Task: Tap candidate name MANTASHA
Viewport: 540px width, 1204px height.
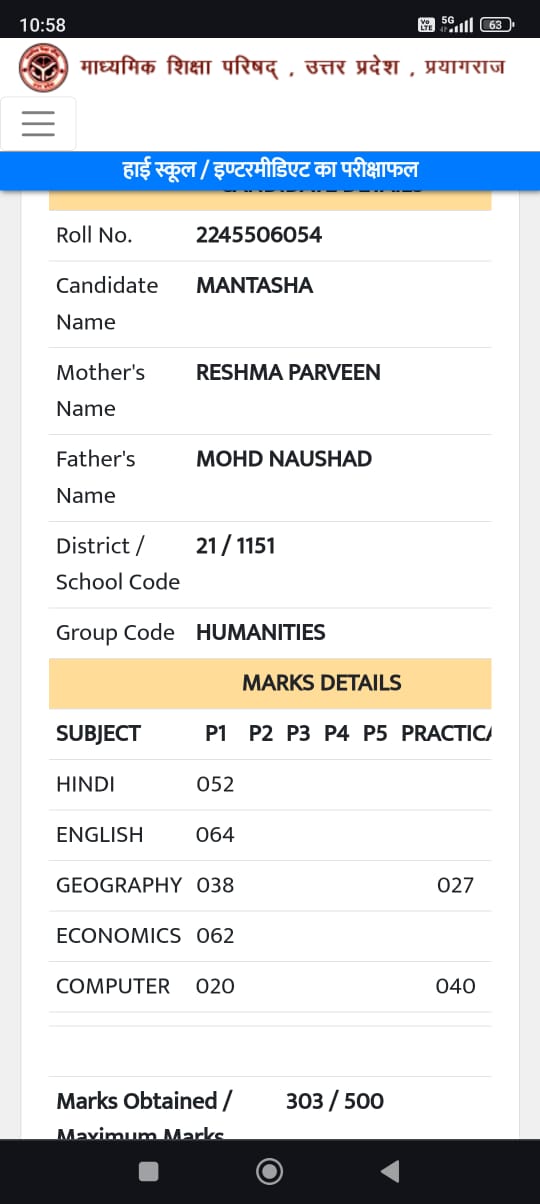Action: (254, 285)
